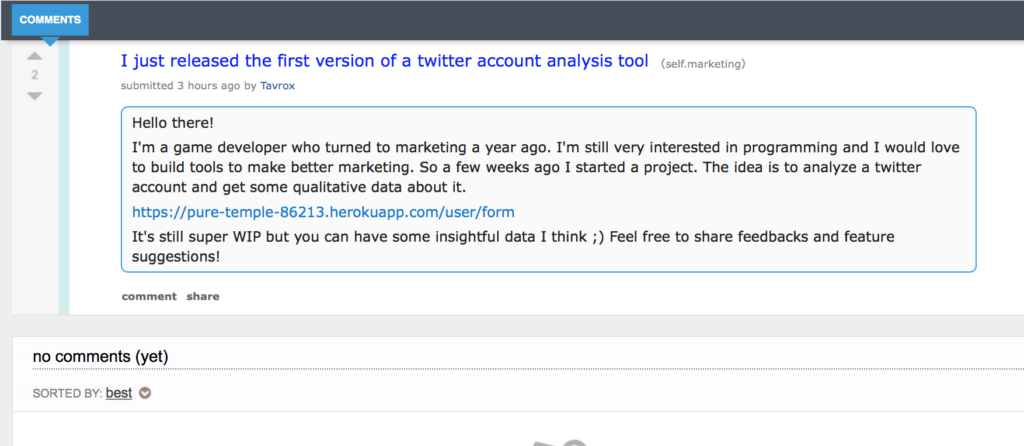Click the SORTED BY label text
The width and height of the screenshot is (1024, 446).
[67, 394]
